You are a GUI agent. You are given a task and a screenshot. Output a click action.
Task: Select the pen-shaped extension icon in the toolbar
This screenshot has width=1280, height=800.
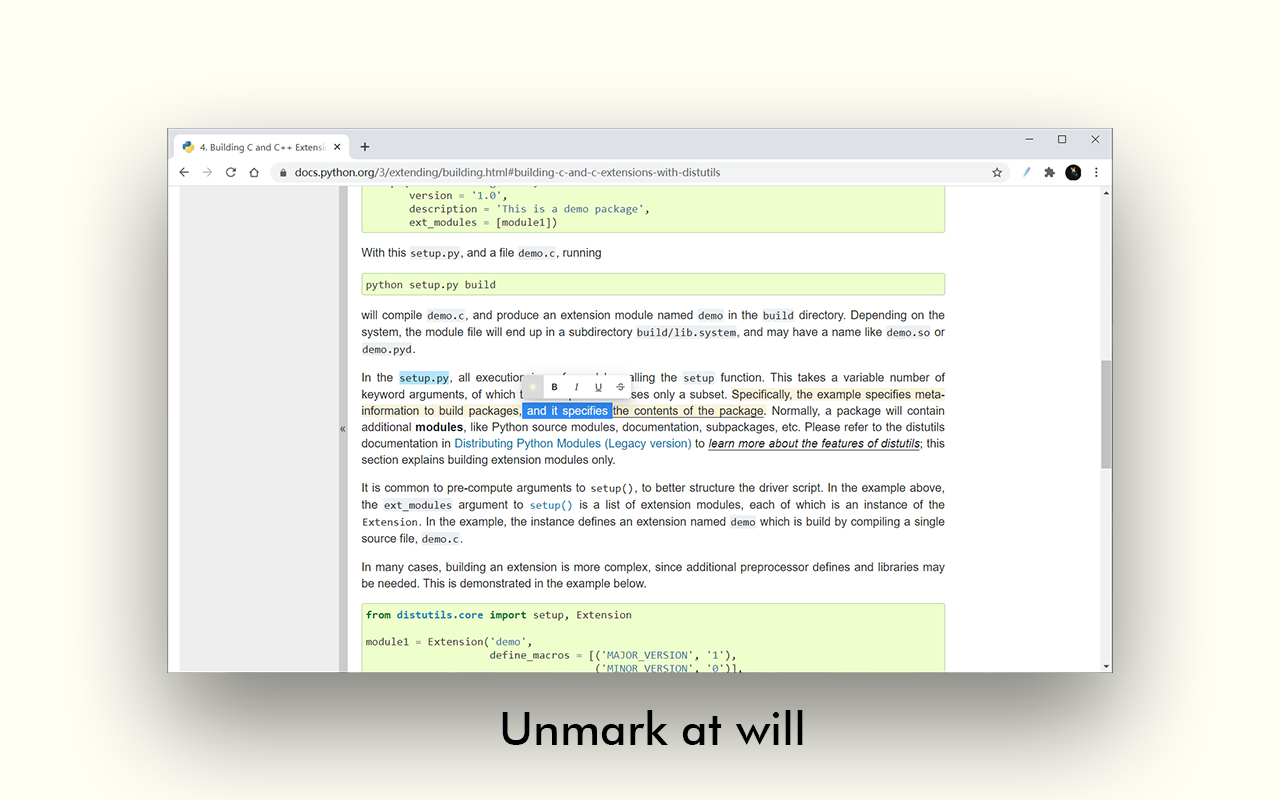click(1026, 172)
